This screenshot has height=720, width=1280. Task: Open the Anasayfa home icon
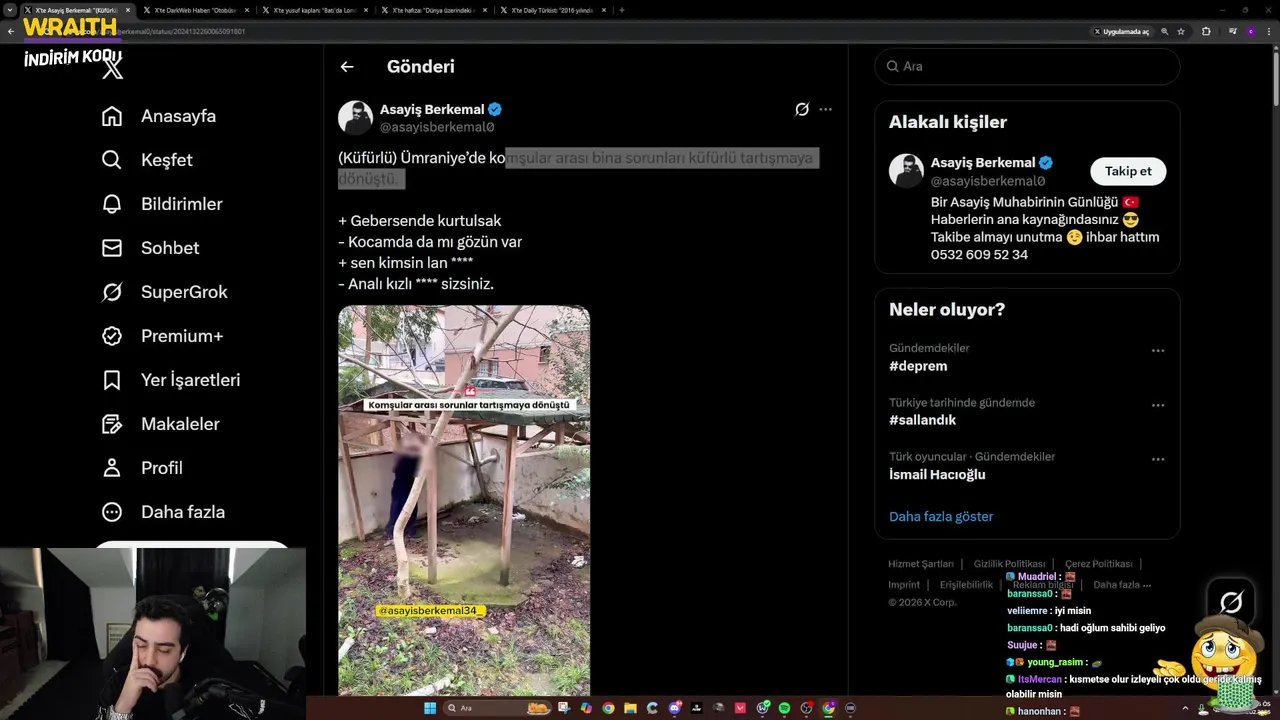[112, 116]
